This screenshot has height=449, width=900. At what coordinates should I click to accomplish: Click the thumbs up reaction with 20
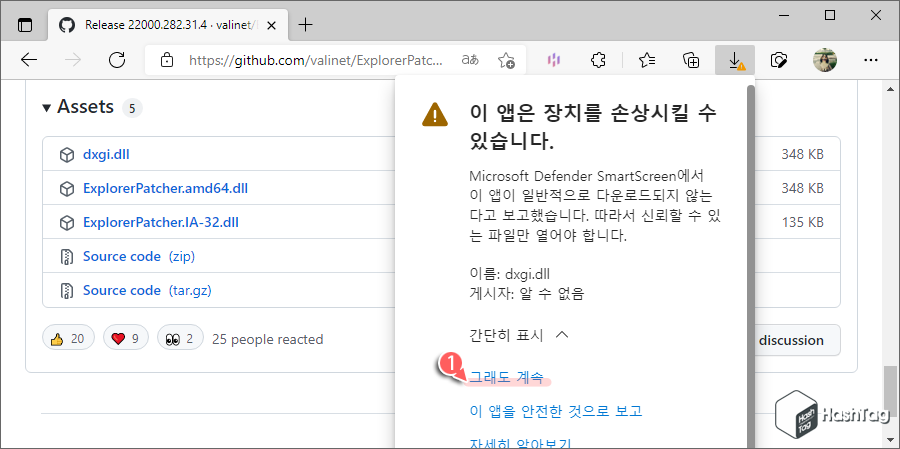point(68,339)
